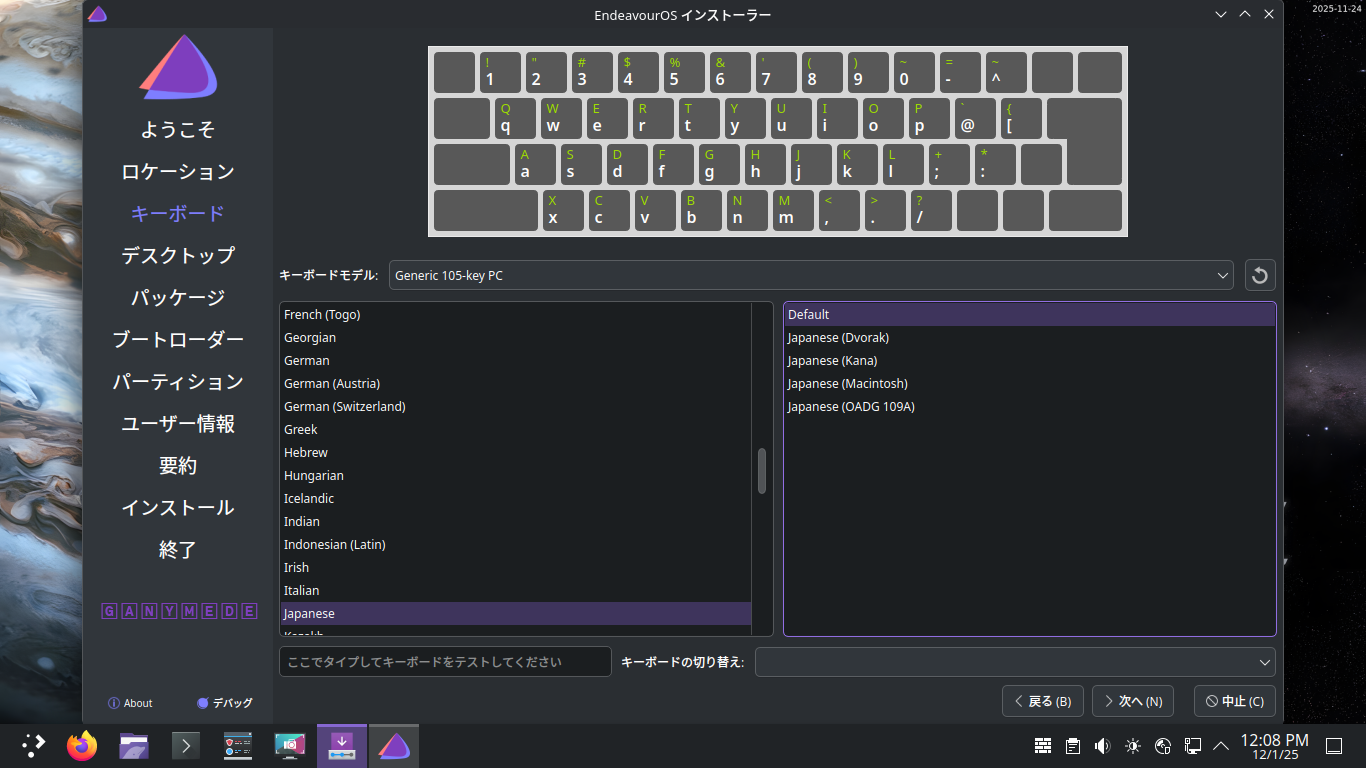Viewport: 1366px width, 768px height.
Task: Reset keyboard model with the circular arrow button
Action: coord(1260,275)
